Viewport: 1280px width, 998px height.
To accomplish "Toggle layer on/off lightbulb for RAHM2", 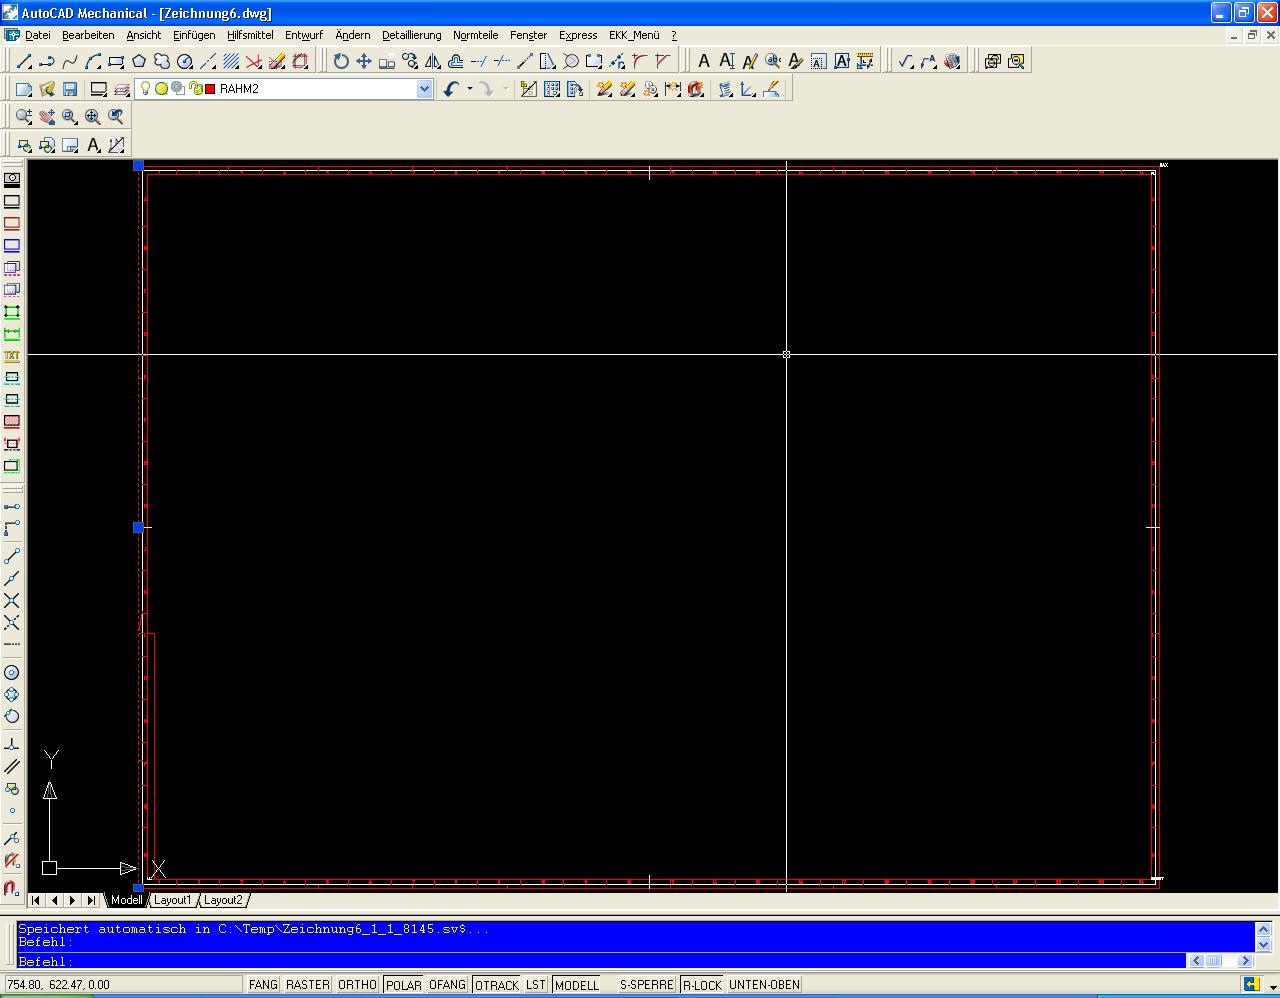I will [145, 89].
